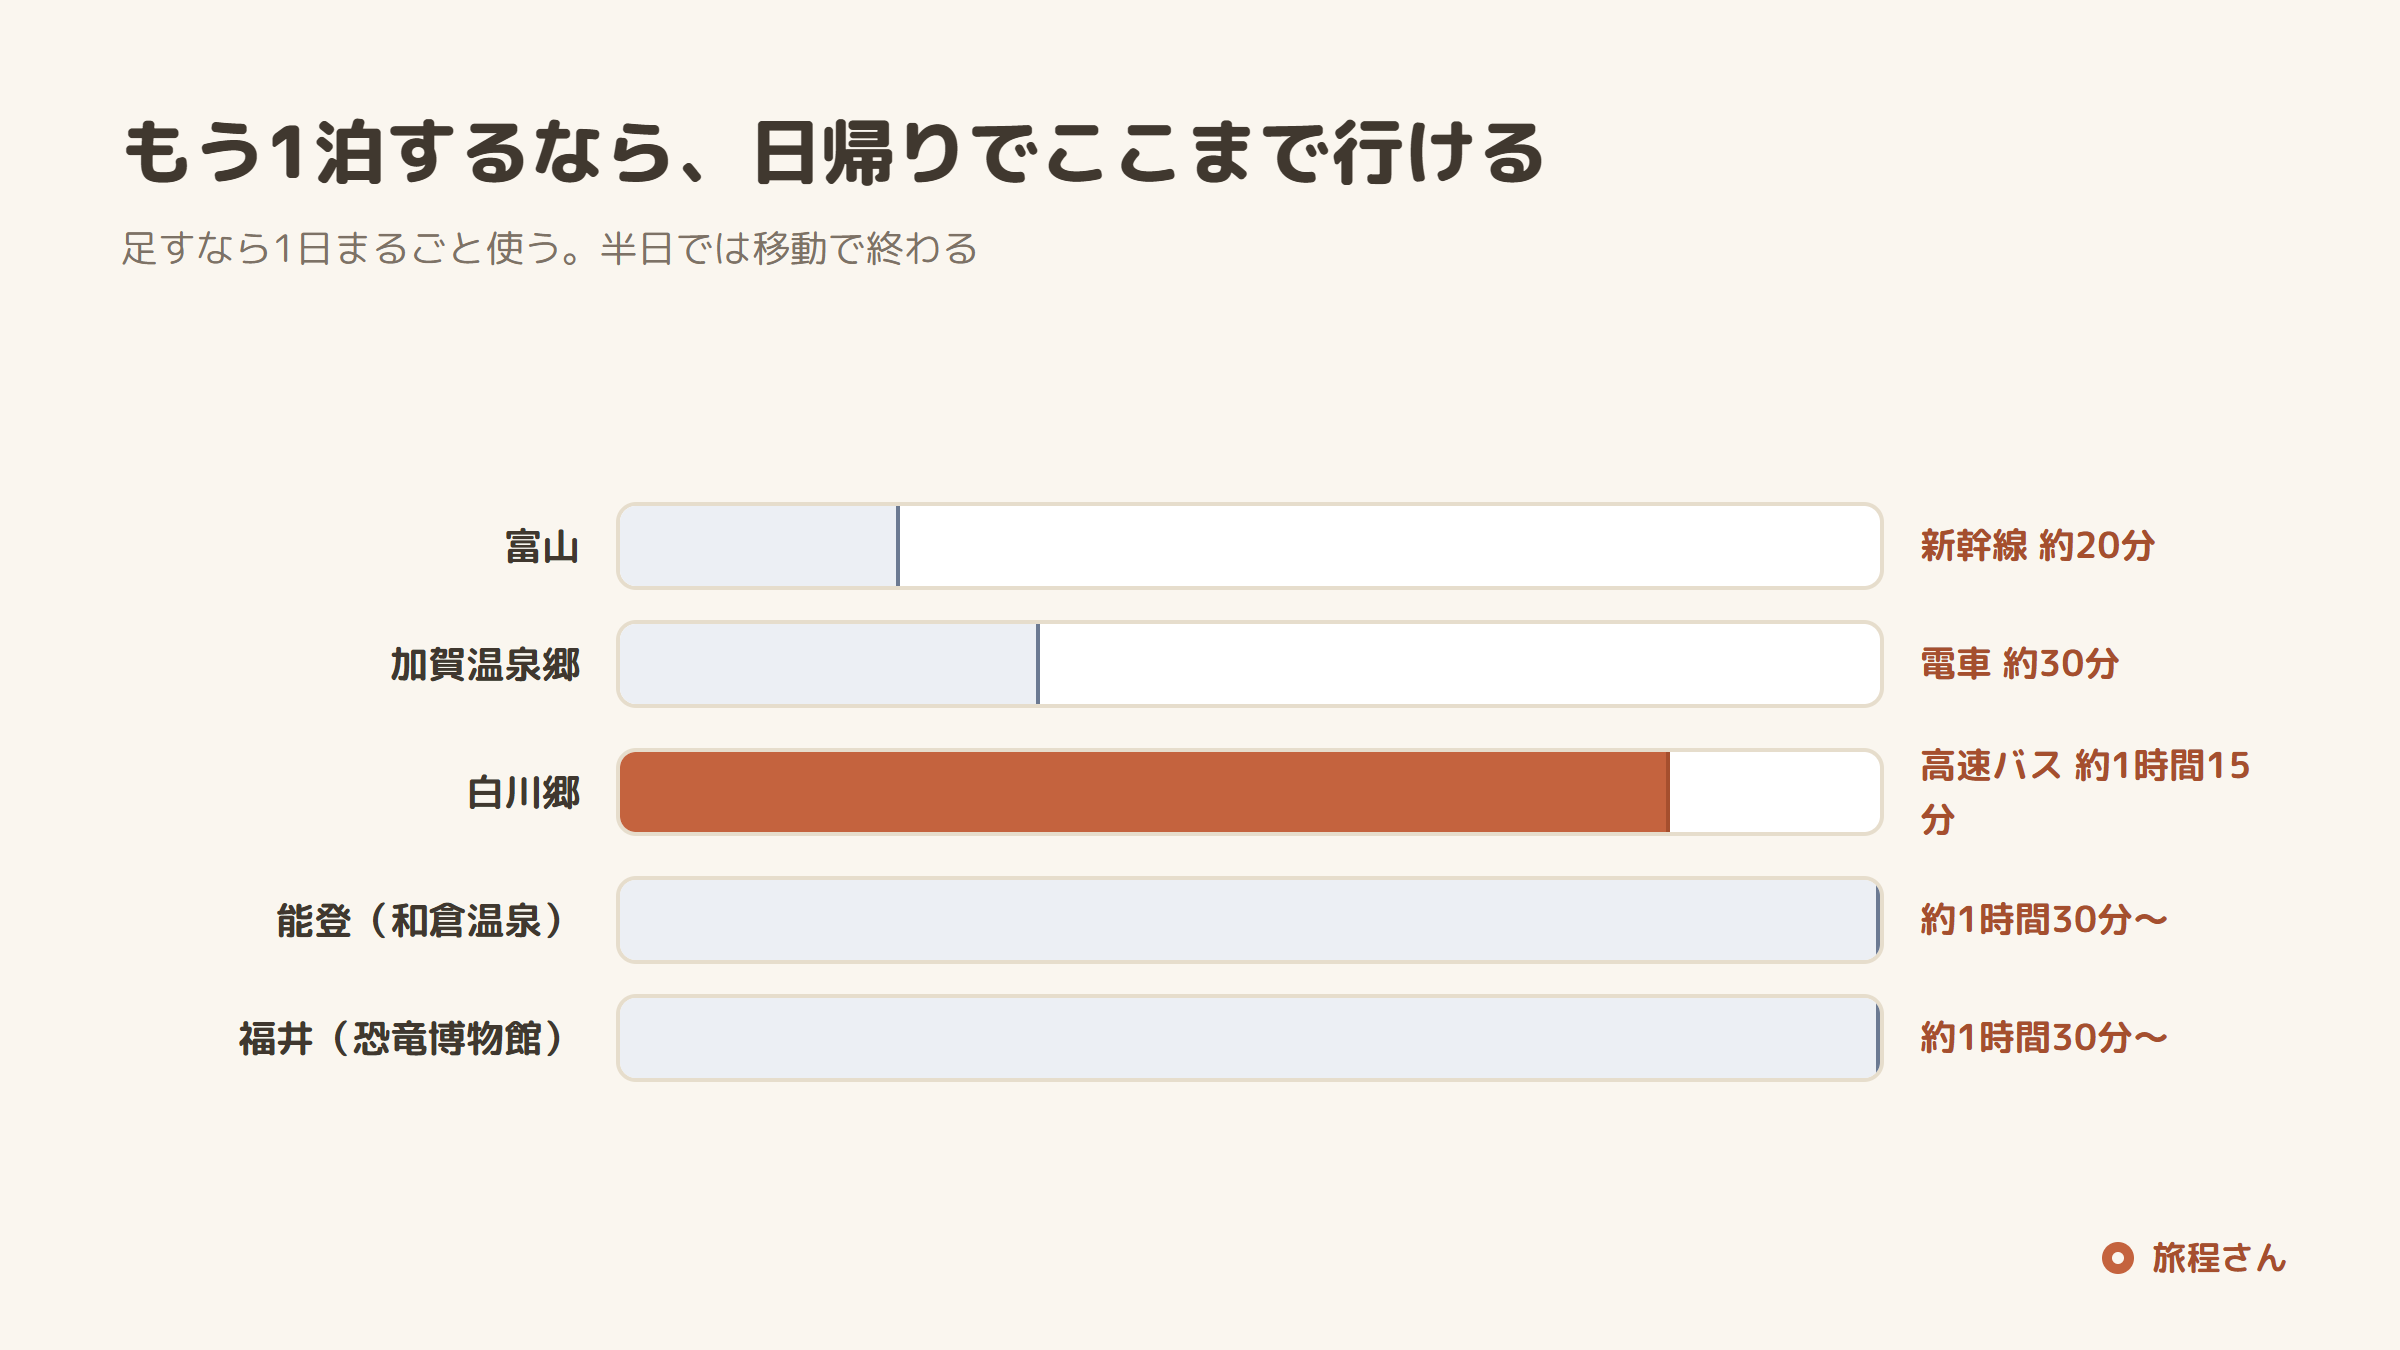
Task: Click the 白川郷 row label
Action: 523,793
